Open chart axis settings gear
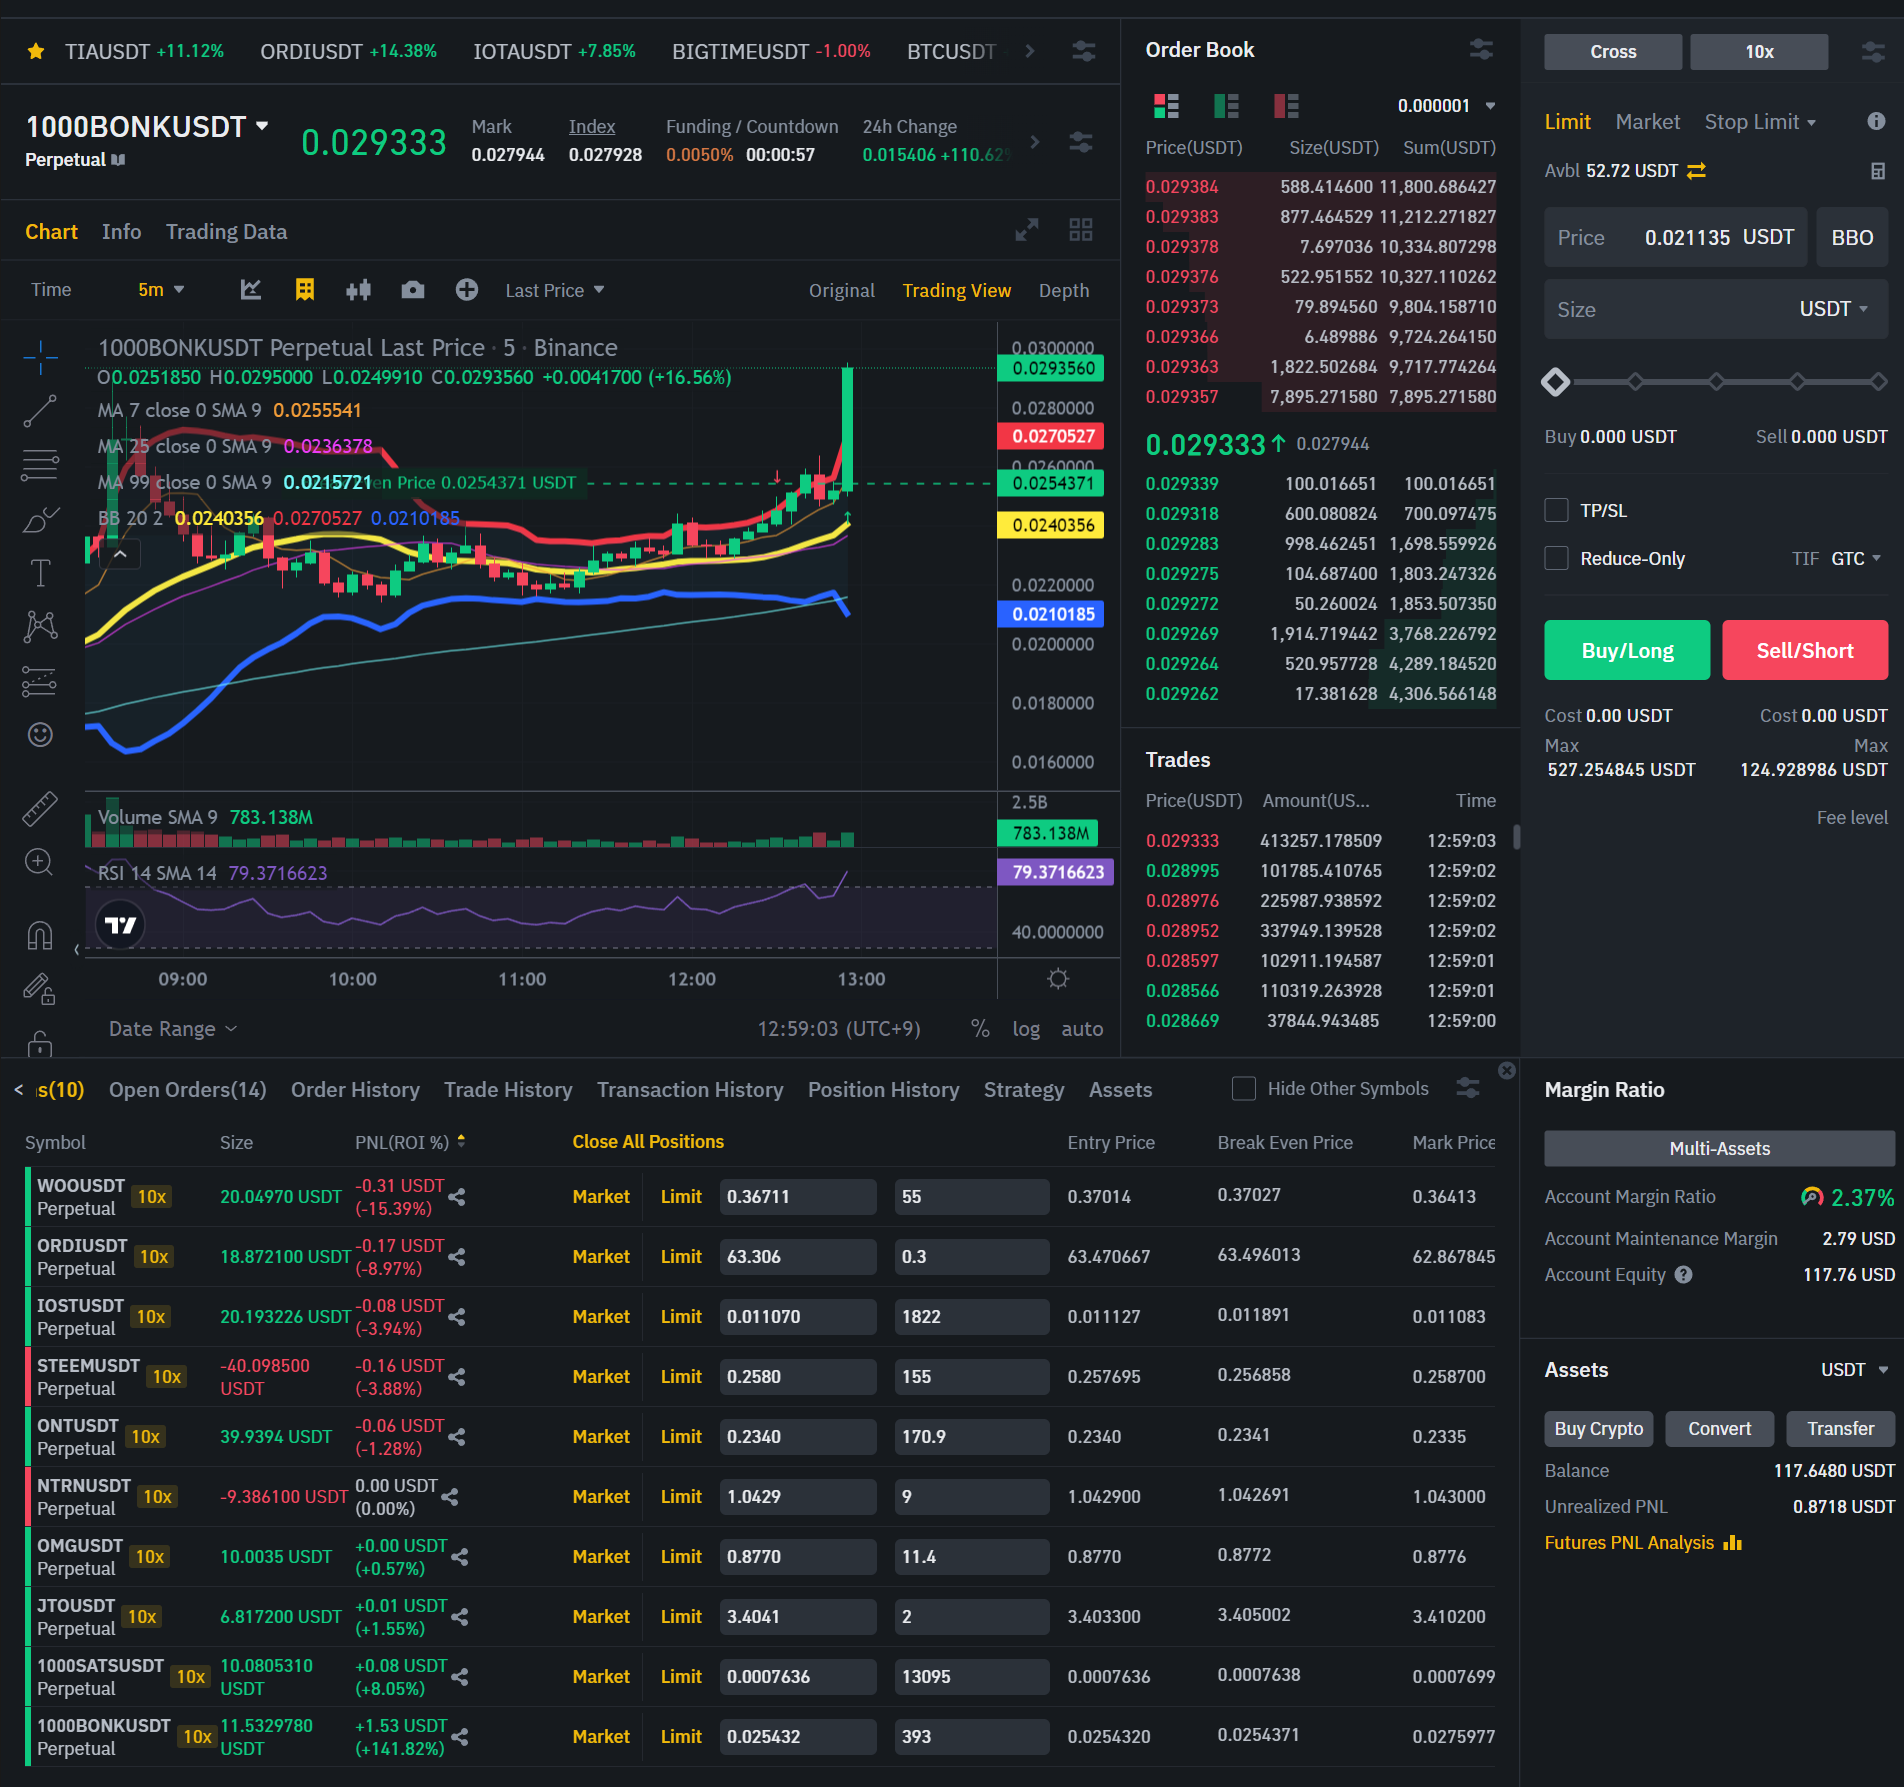The width and height of the screenshot is (1904, 1787). click(x=1058, y=979)
